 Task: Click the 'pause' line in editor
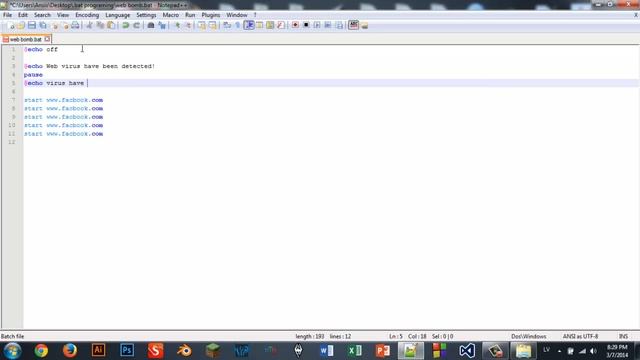pyautogui.click(x=33, y=75)
